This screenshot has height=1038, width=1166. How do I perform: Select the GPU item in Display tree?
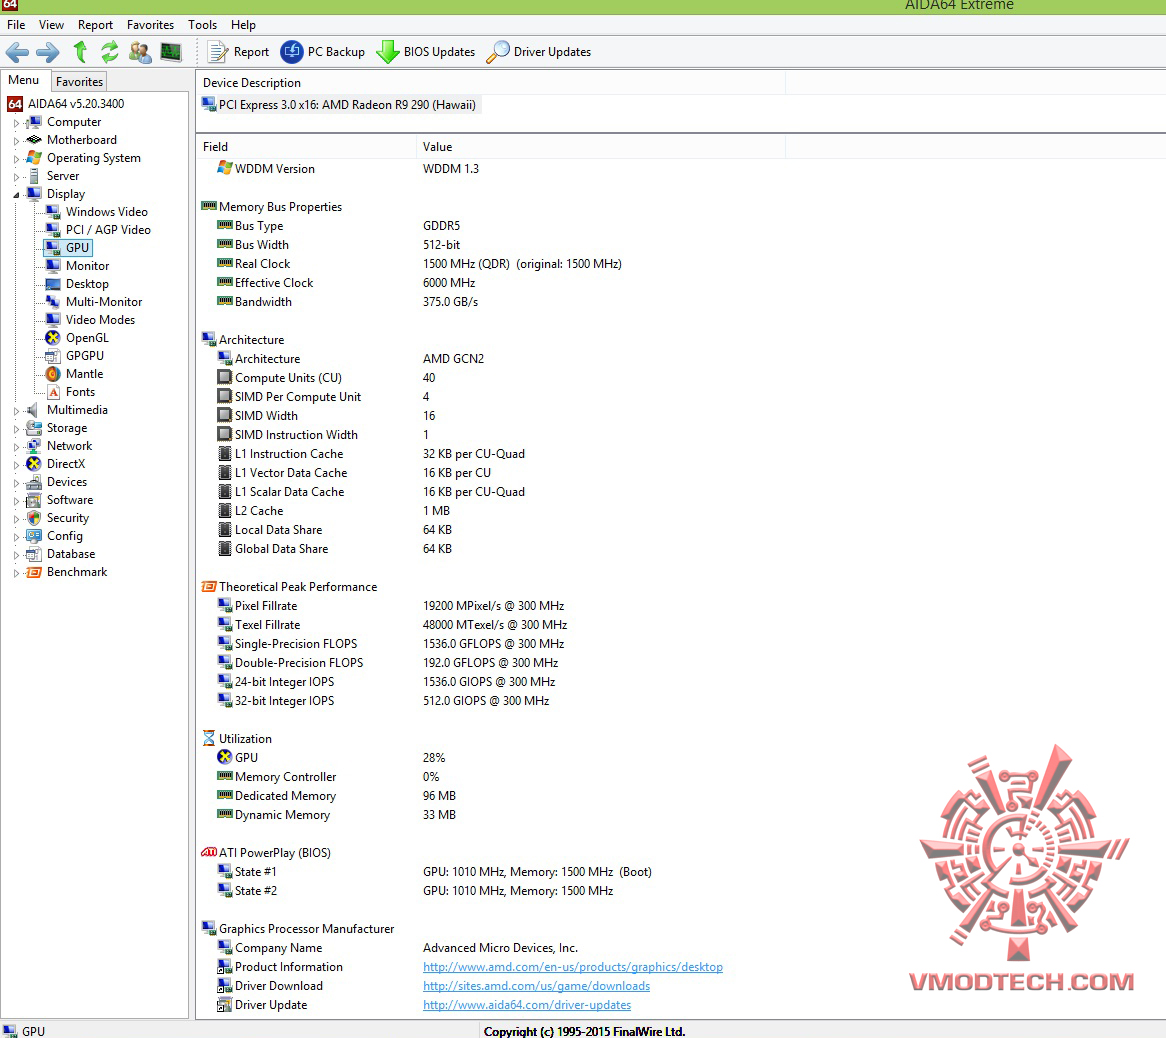[77, 248]
